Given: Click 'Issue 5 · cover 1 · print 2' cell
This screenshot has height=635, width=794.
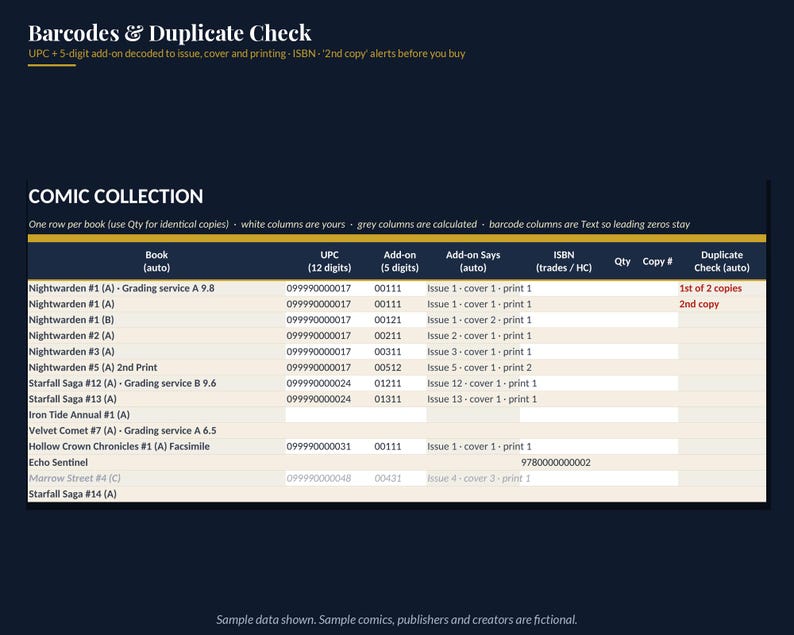Looking at the screenshot, I should click(x=473, y=367).
